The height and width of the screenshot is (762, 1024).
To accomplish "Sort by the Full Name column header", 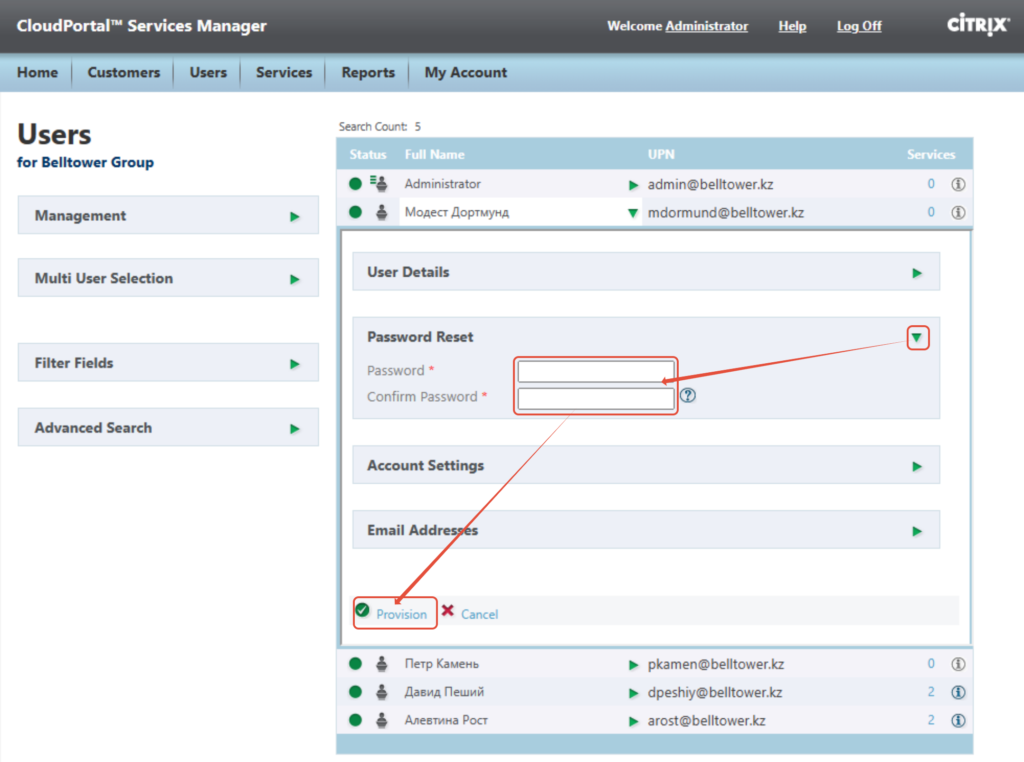I will tap(434, 155).
